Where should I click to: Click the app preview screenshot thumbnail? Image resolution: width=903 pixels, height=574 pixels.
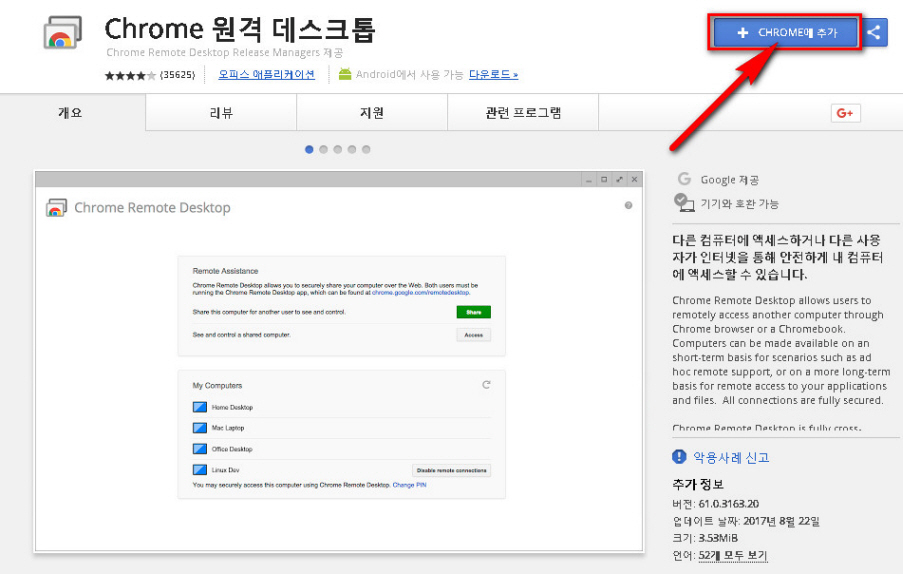[x=339, y=361]
